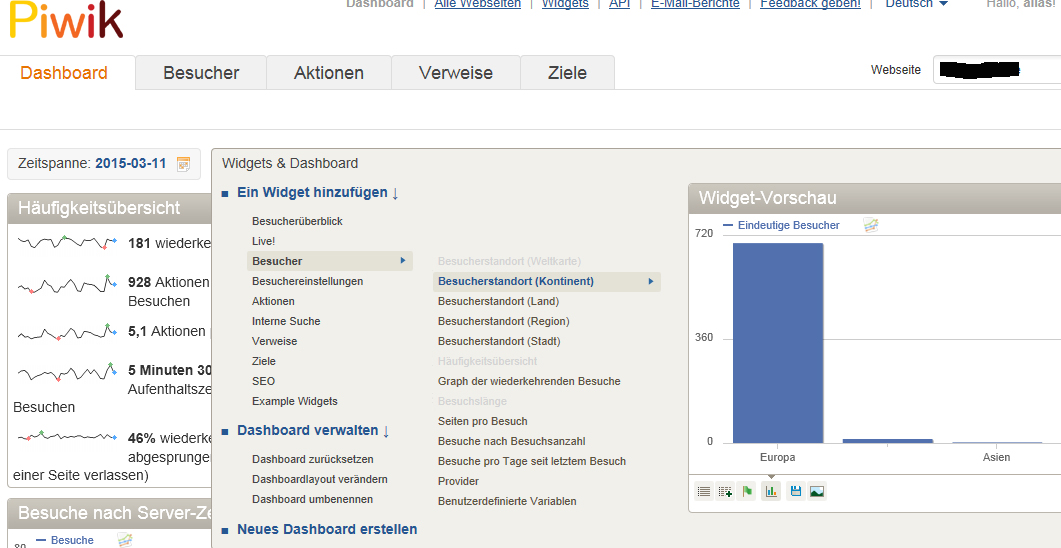Image resolution: width=1061 pixels, height=548 pixels.
Task: Click sparkline next to 181 wiederkehrende
Action: pyautogui.click(x=66, y=242)
